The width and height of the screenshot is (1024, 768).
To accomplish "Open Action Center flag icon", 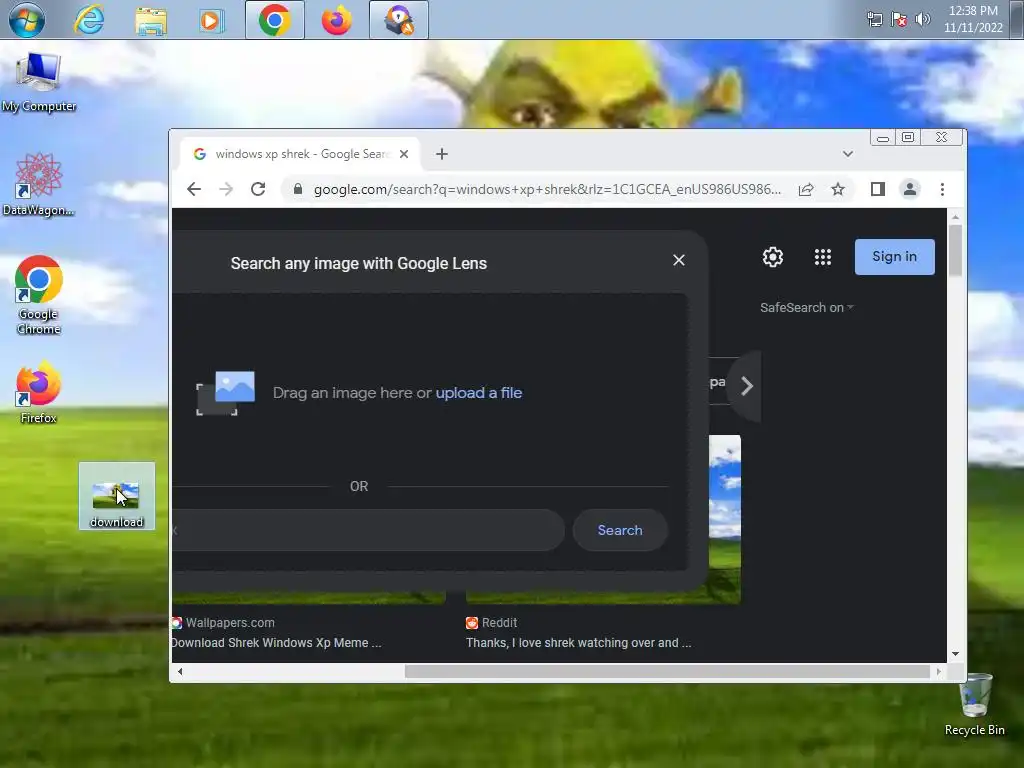I will [899, 20].
